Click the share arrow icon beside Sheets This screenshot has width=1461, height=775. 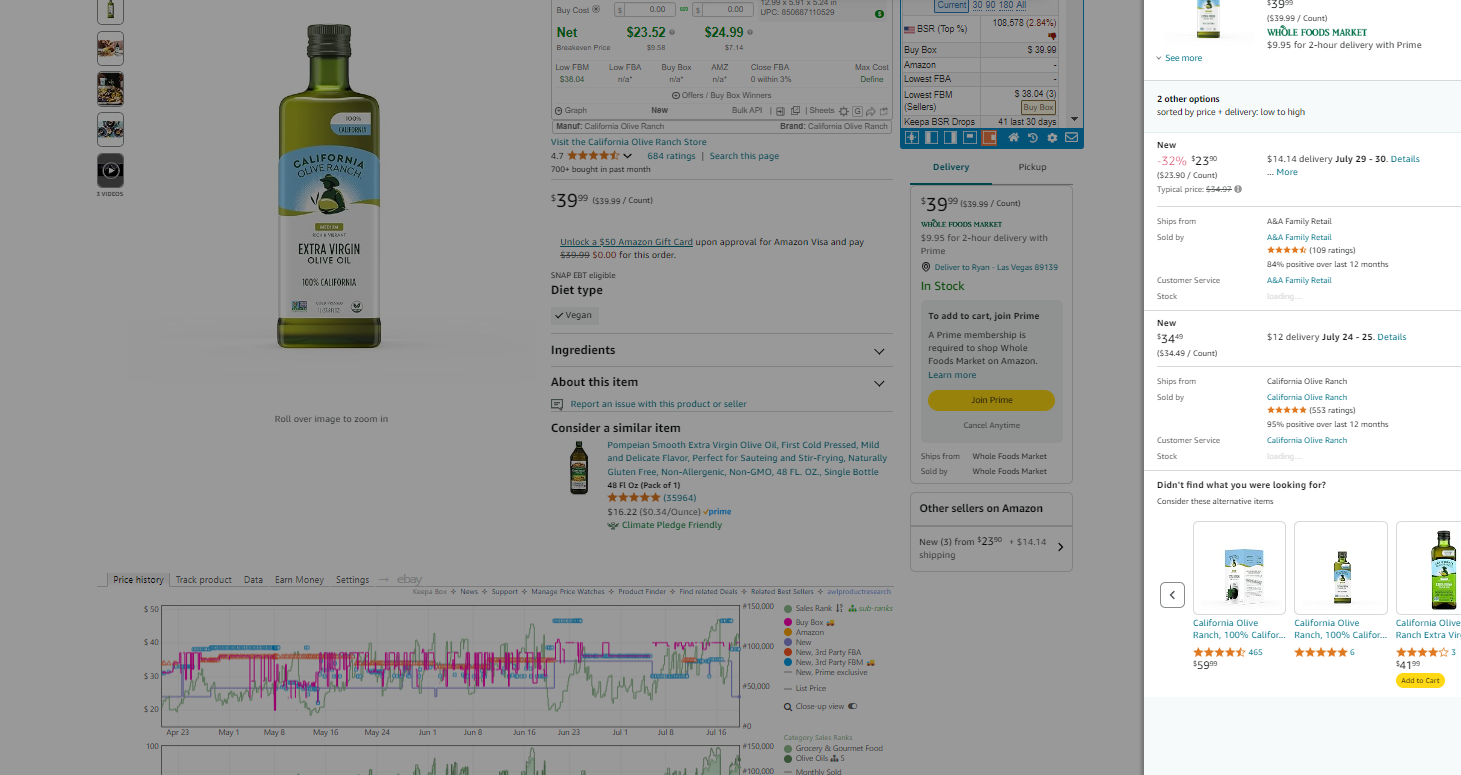(870, 111)
